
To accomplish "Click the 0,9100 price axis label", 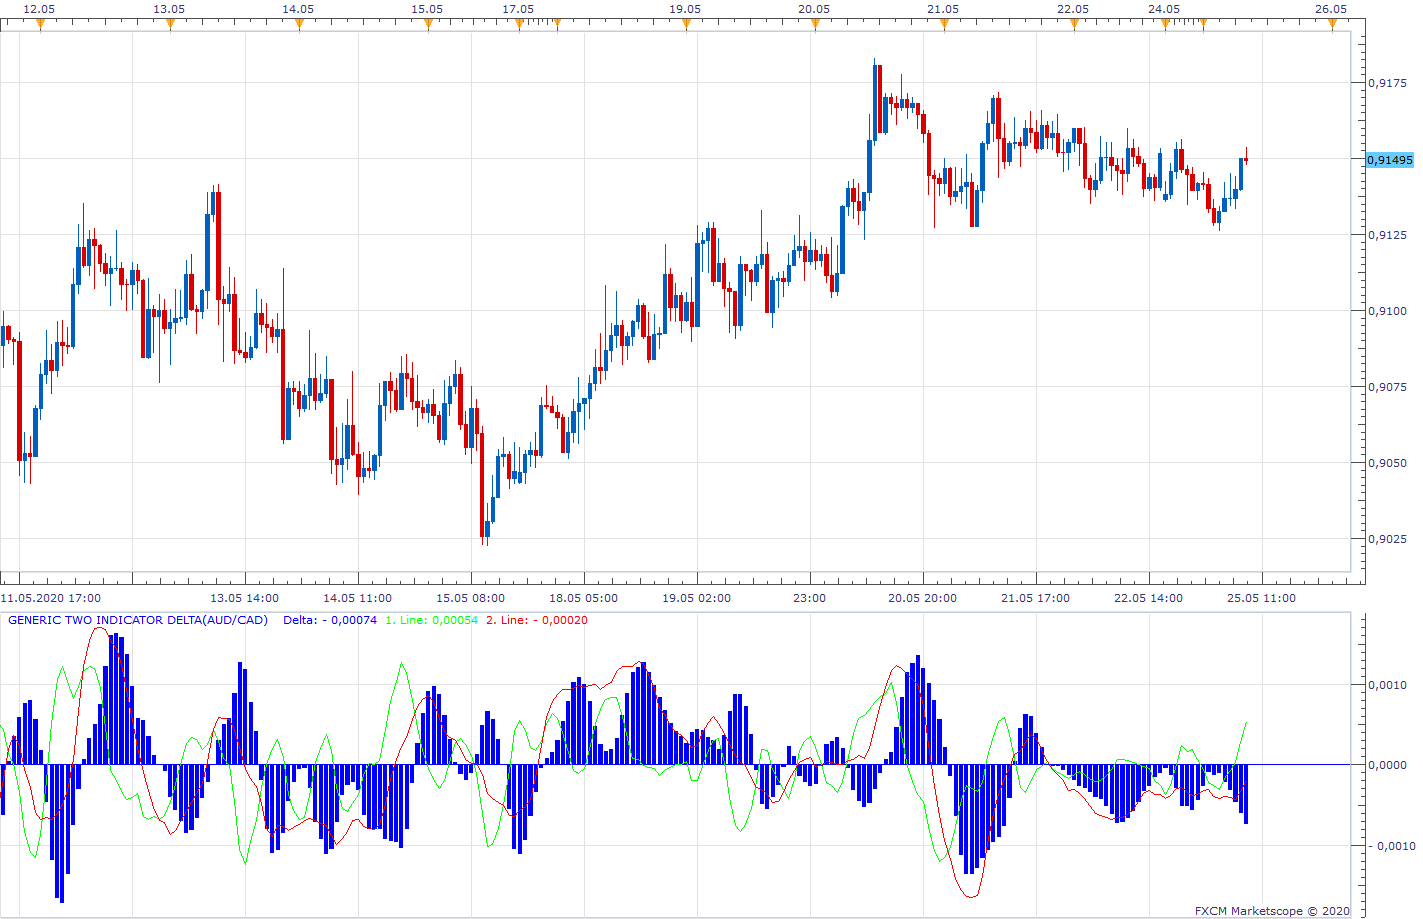I will coord(1387,311).
